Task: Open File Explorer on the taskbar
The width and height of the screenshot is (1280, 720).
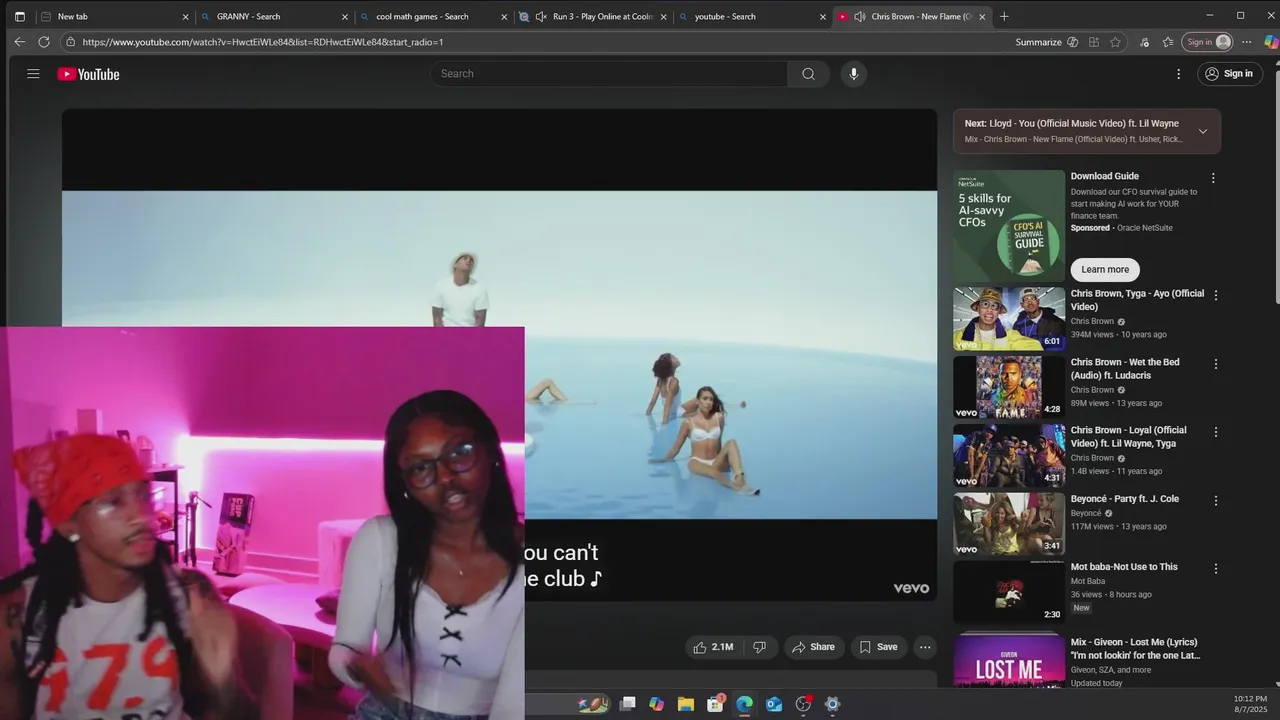Action: click(x=686, y=704)
